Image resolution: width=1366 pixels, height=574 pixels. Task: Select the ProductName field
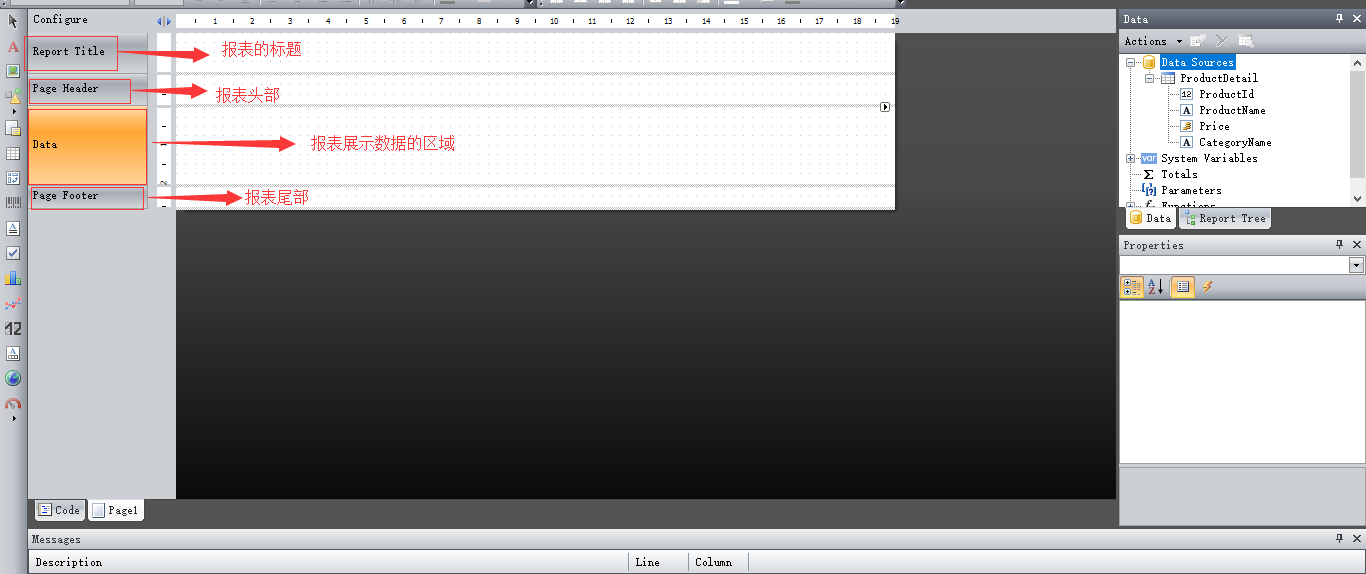(x=1232, y=110)
